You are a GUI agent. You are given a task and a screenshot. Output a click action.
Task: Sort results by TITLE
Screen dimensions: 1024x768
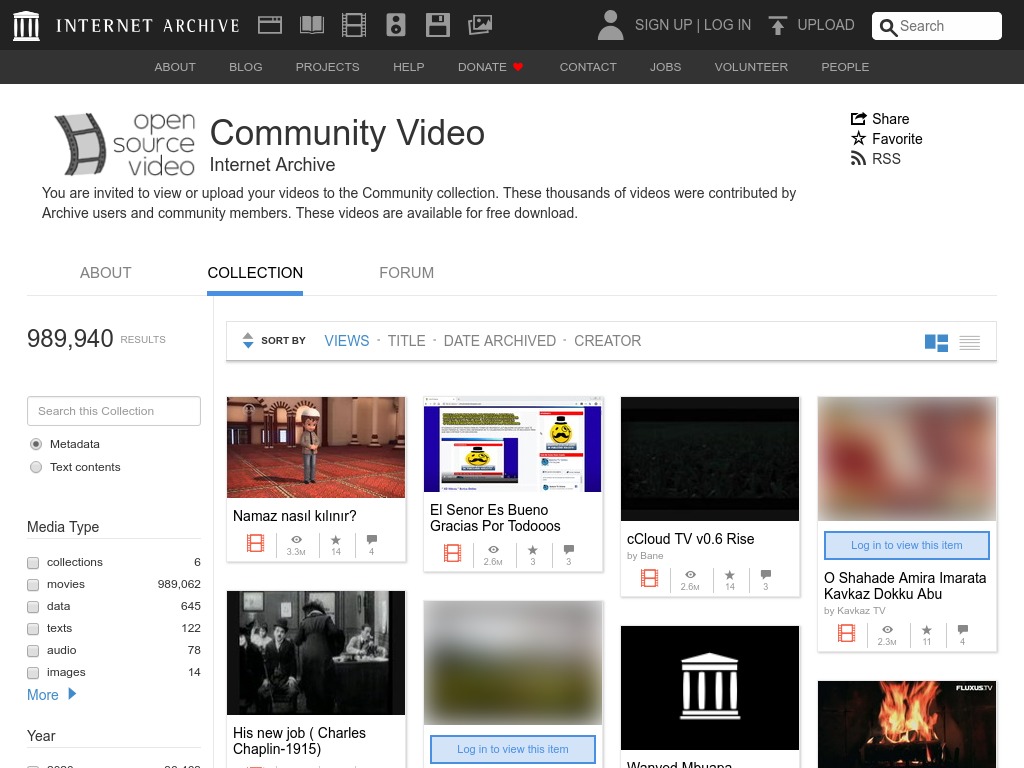(x=406, y=341)
